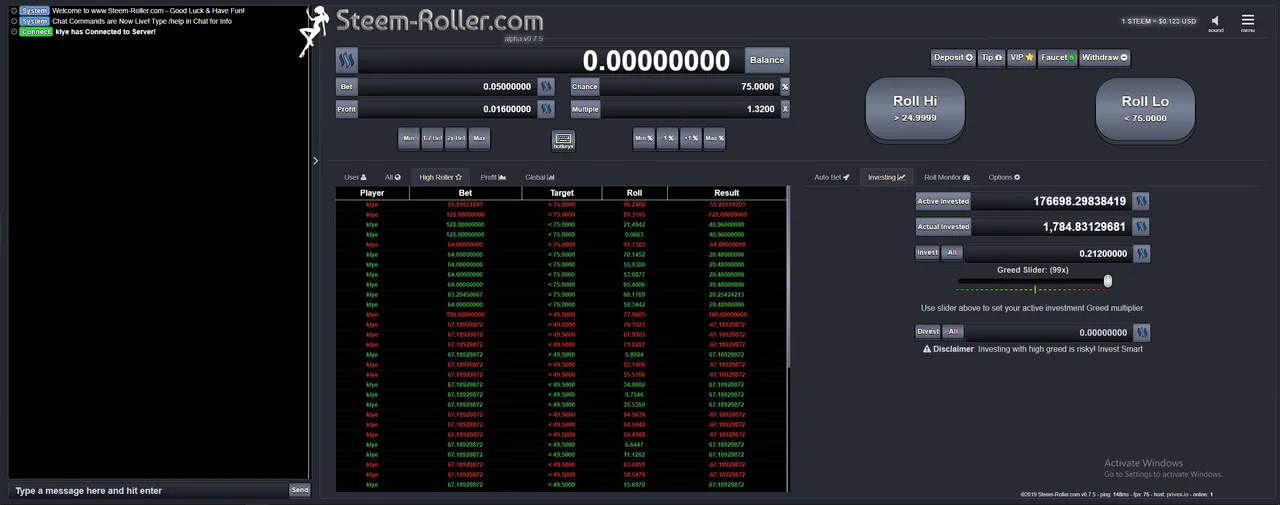Image resolution: width=1280 pixels, height=505 pixels.
Task: Edit the Divest amount field
Action: click(1048, 332)
